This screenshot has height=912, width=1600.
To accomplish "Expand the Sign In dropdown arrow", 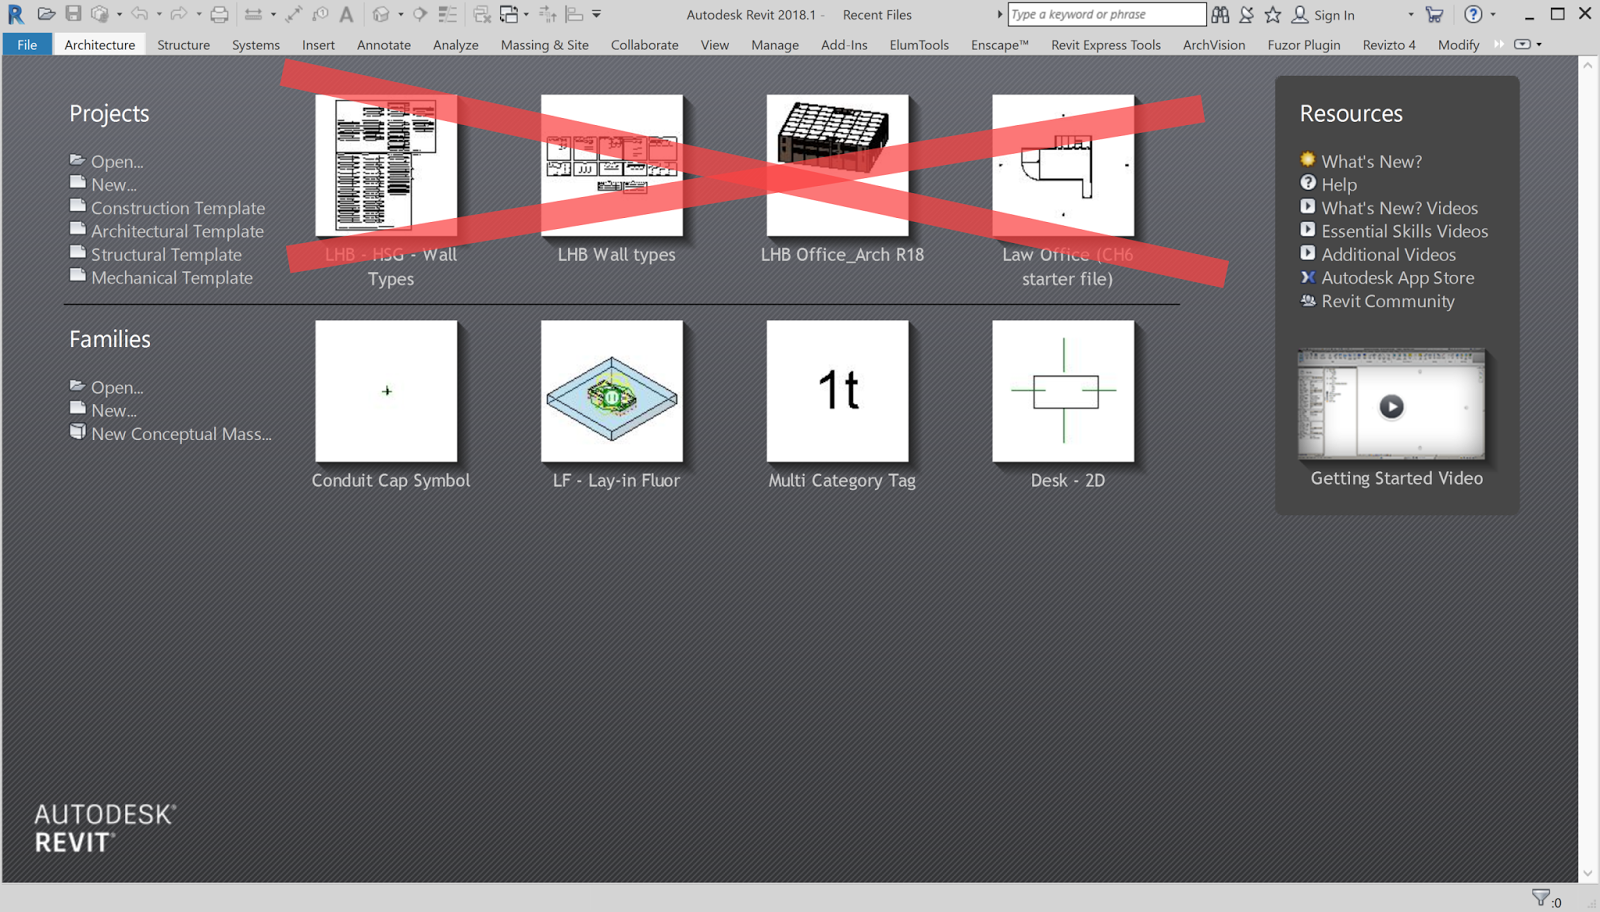I will tap(1410, 14).
